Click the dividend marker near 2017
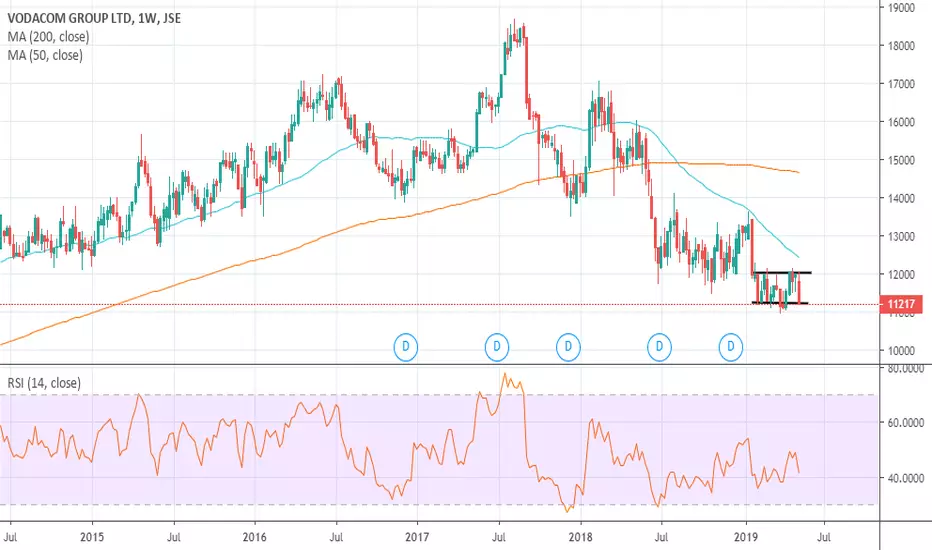 tap(406, 347)
